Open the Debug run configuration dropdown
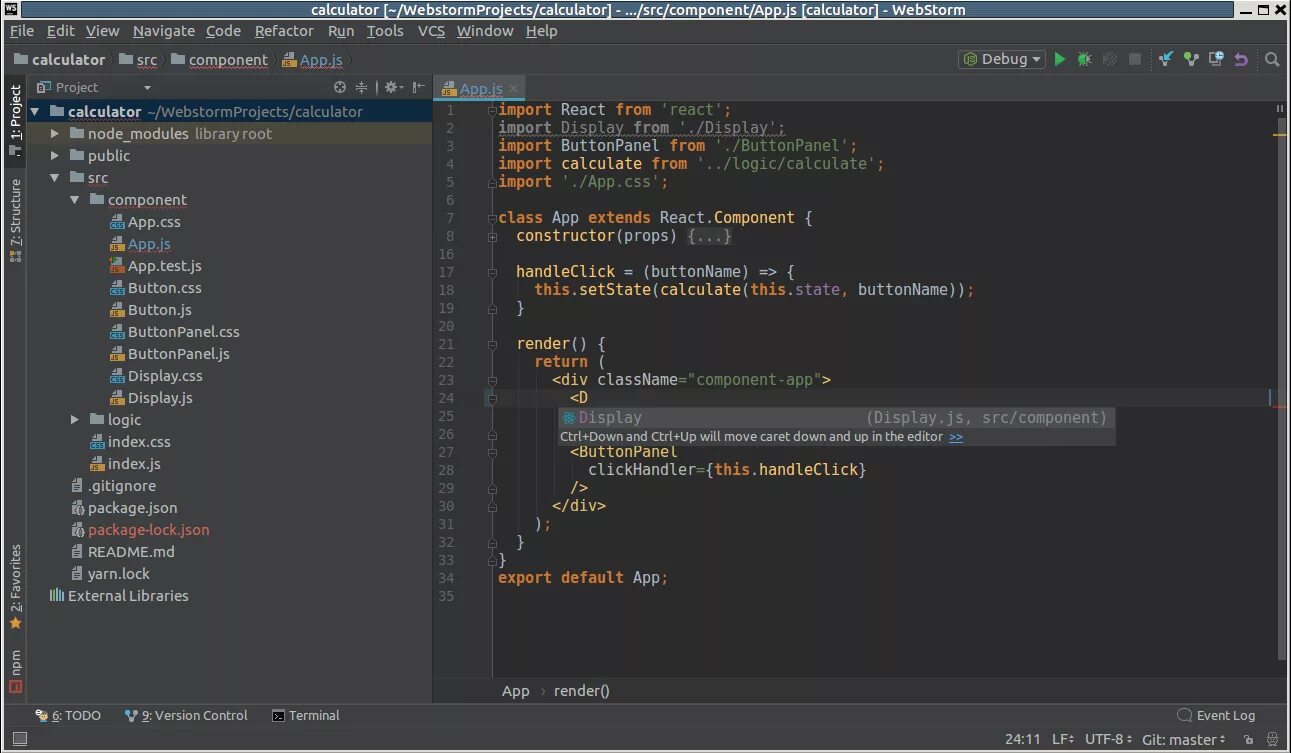Image resolution: width=1291 pixels, height=753 pixels. (x=1002, y=59)
